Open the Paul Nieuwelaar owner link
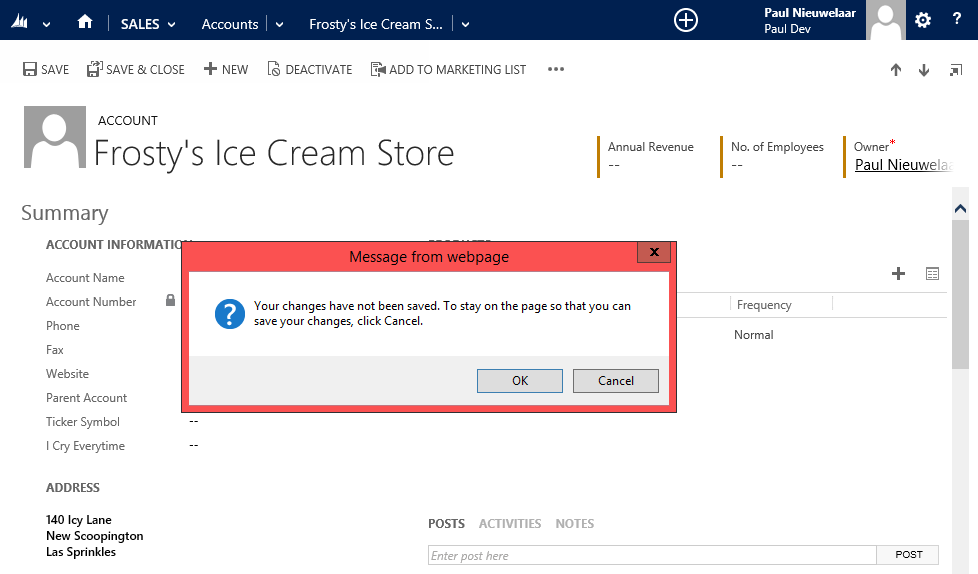978x574 pixels. (902, 165)
